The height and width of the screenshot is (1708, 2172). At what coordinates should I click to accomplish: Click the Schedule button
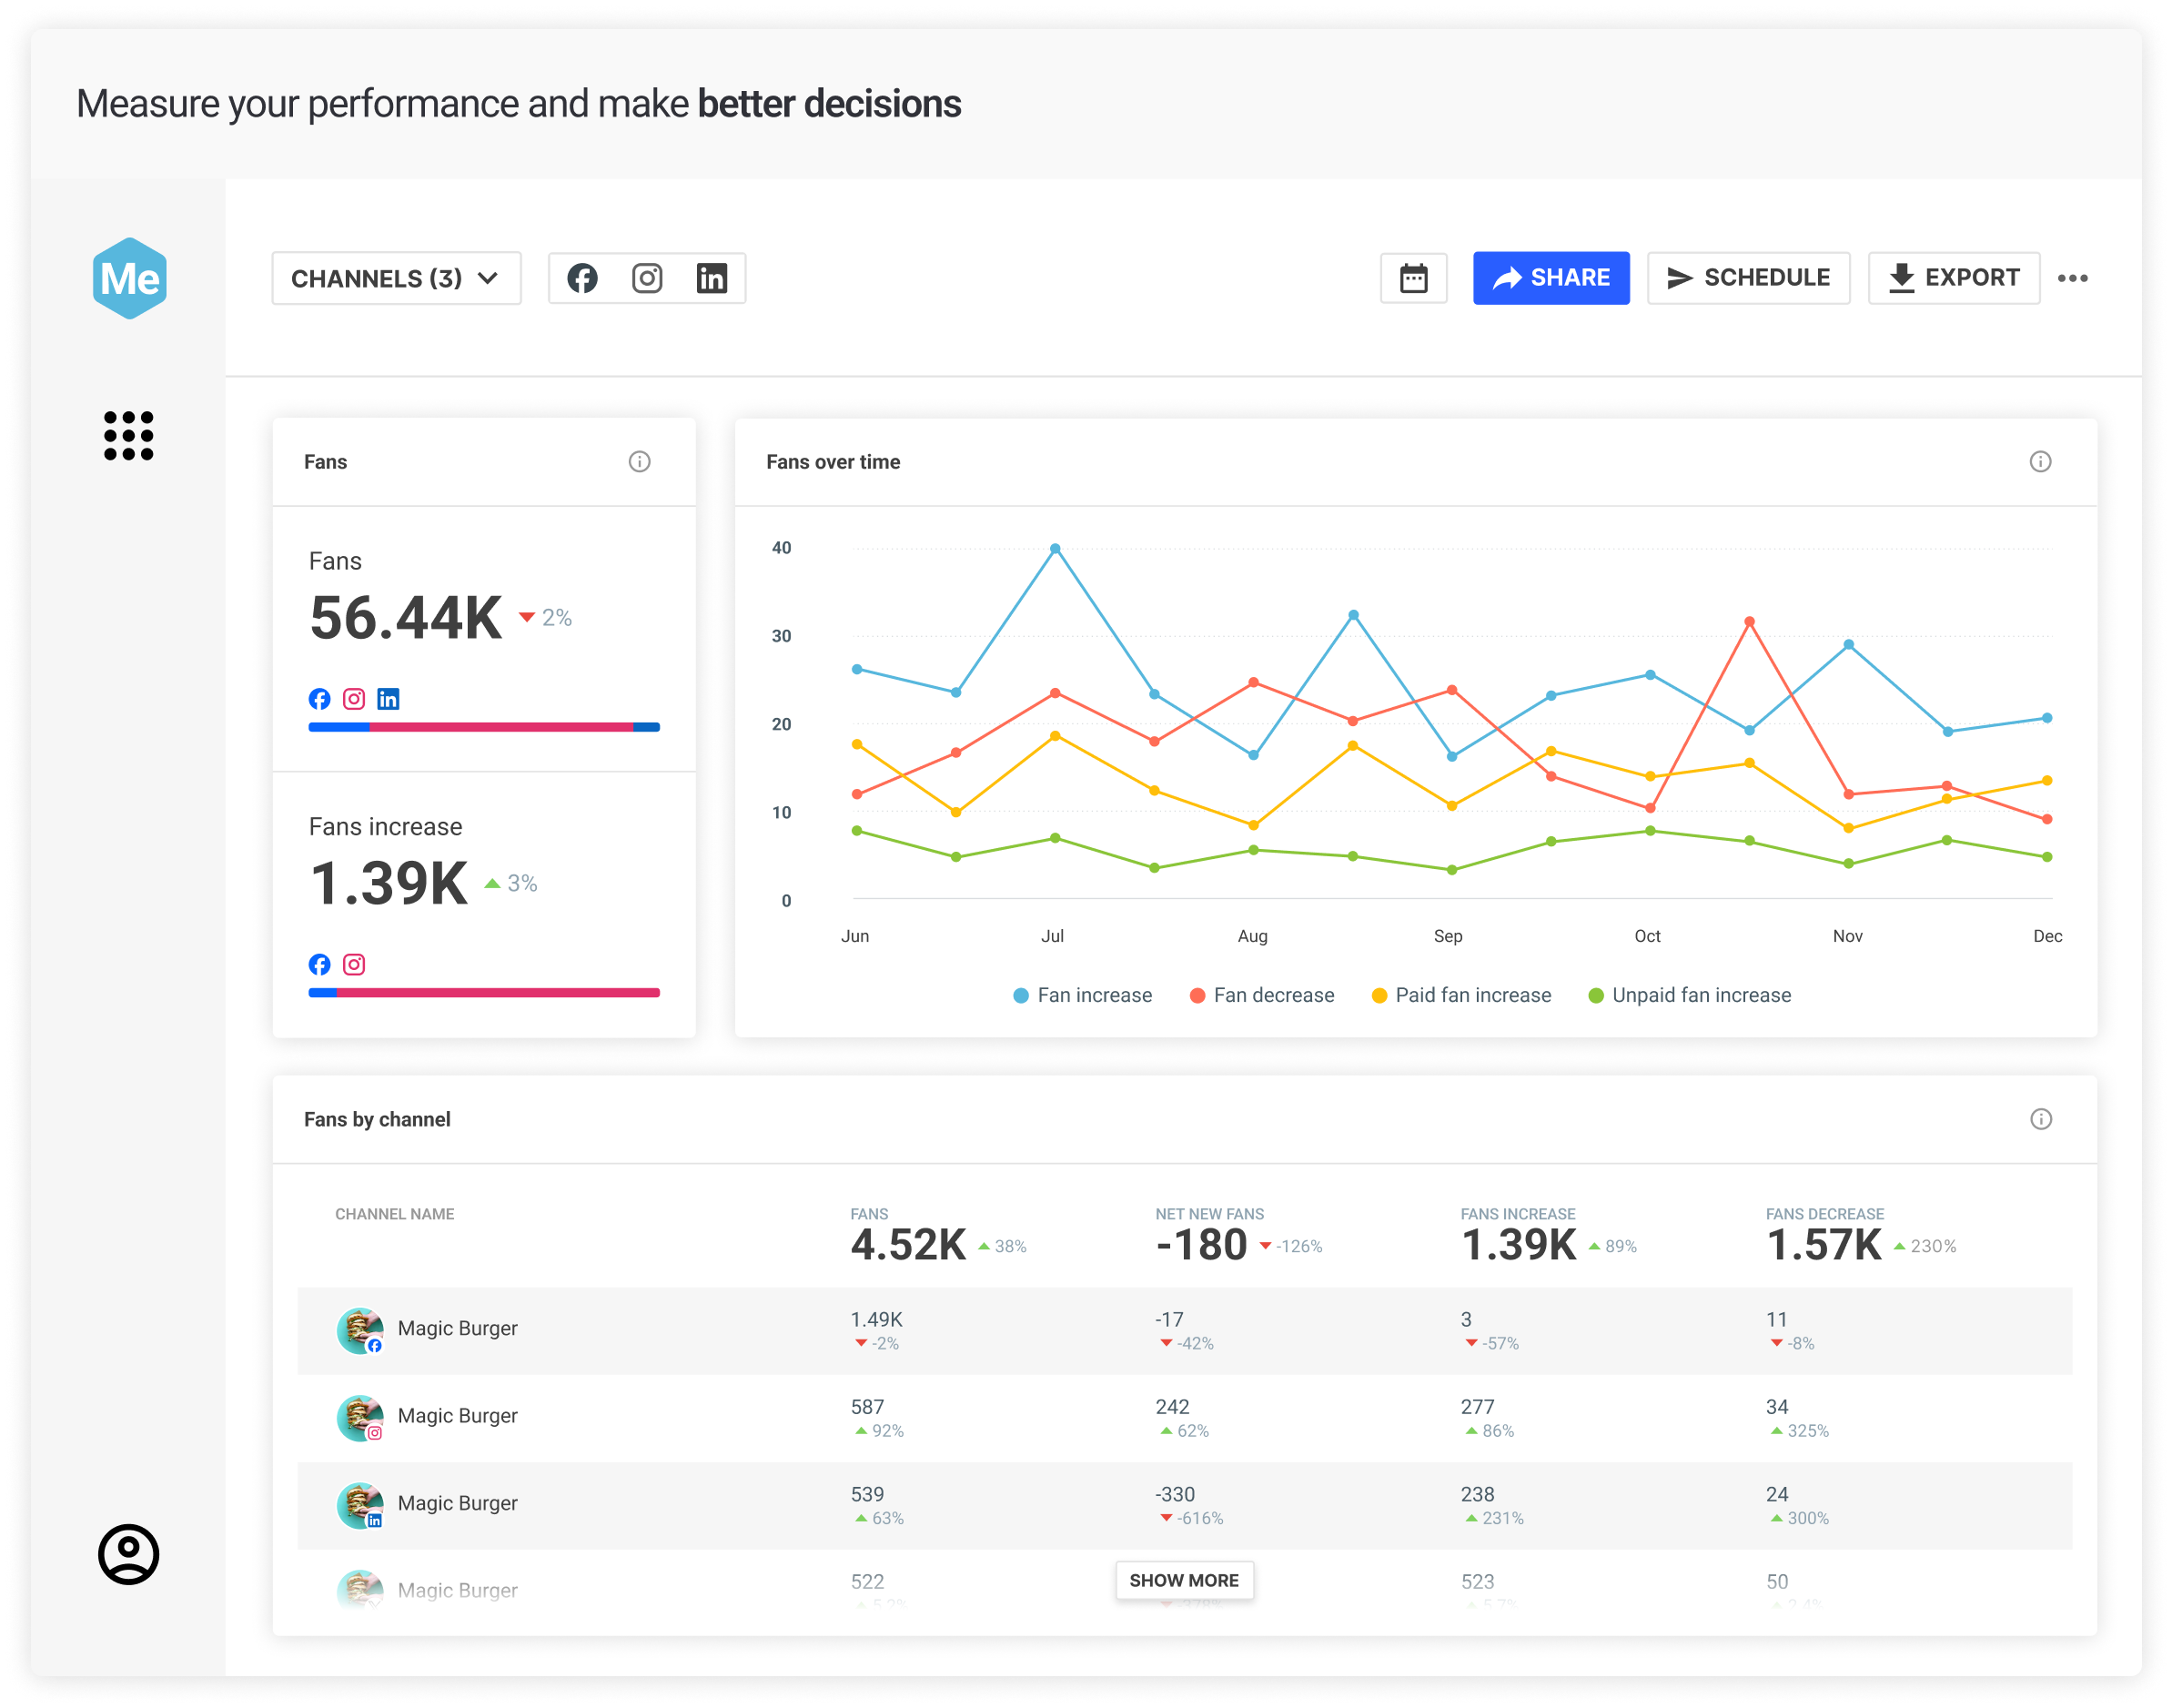1748,278
